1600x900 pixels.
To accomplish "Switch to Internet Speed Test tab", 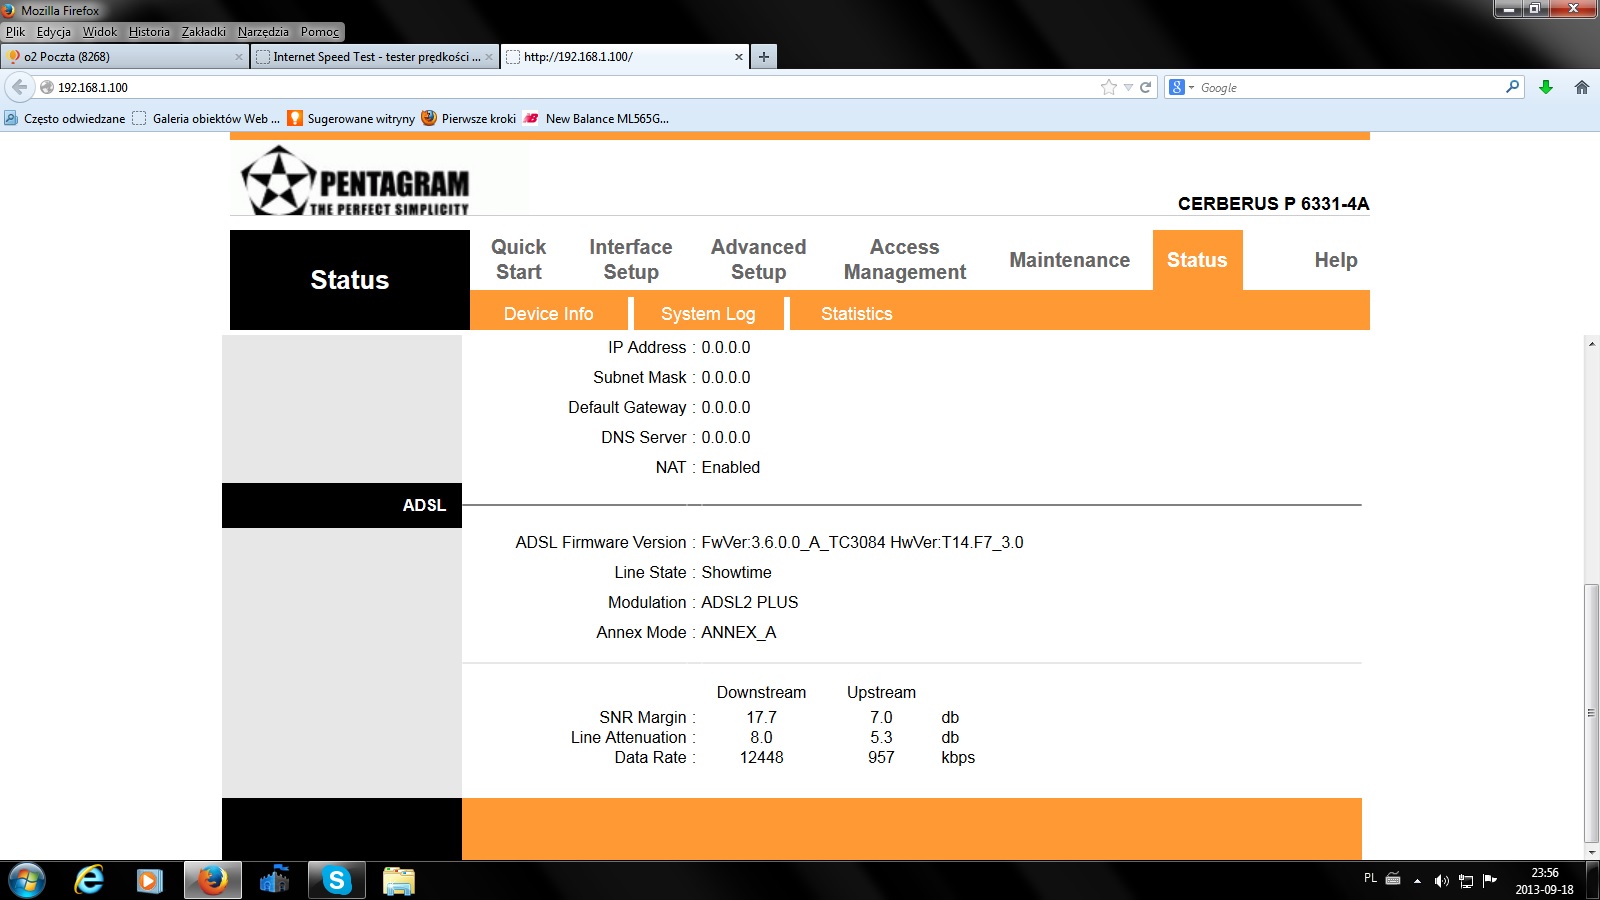I will (374, 57).
